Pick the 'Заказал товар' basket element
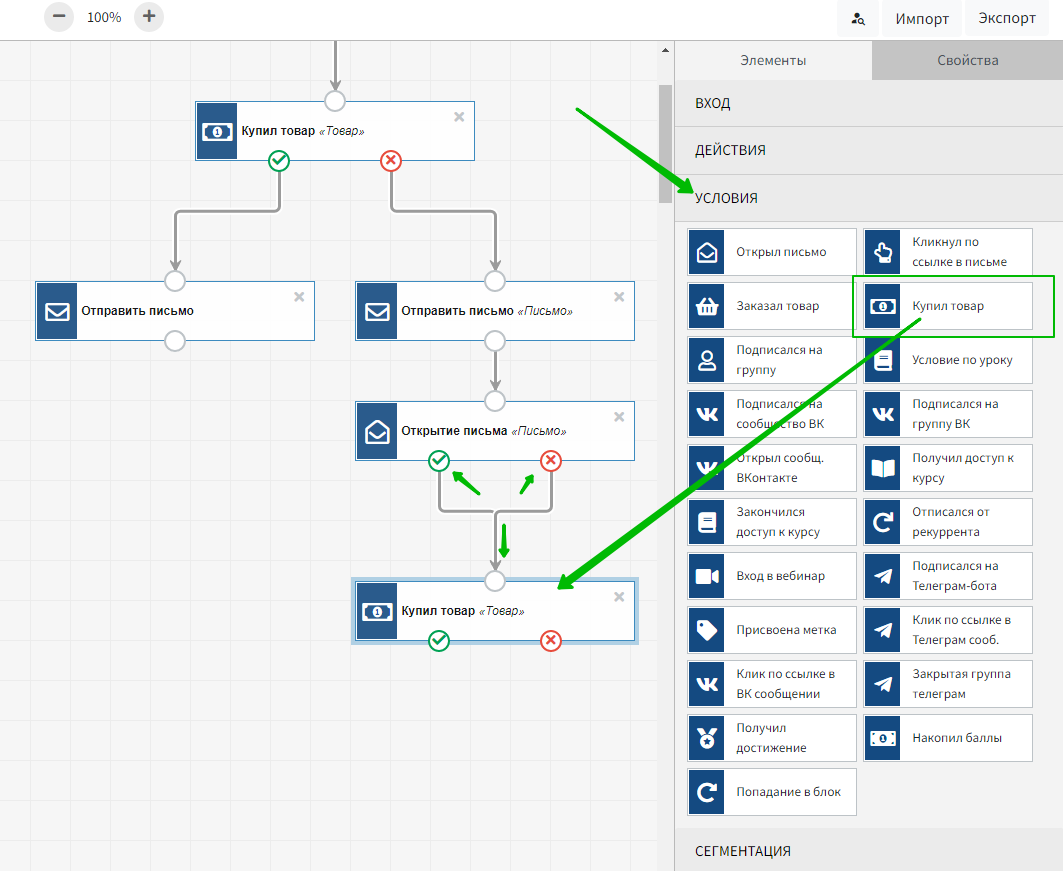Viewport: 1063px width, 871px height. pos(771,306)
